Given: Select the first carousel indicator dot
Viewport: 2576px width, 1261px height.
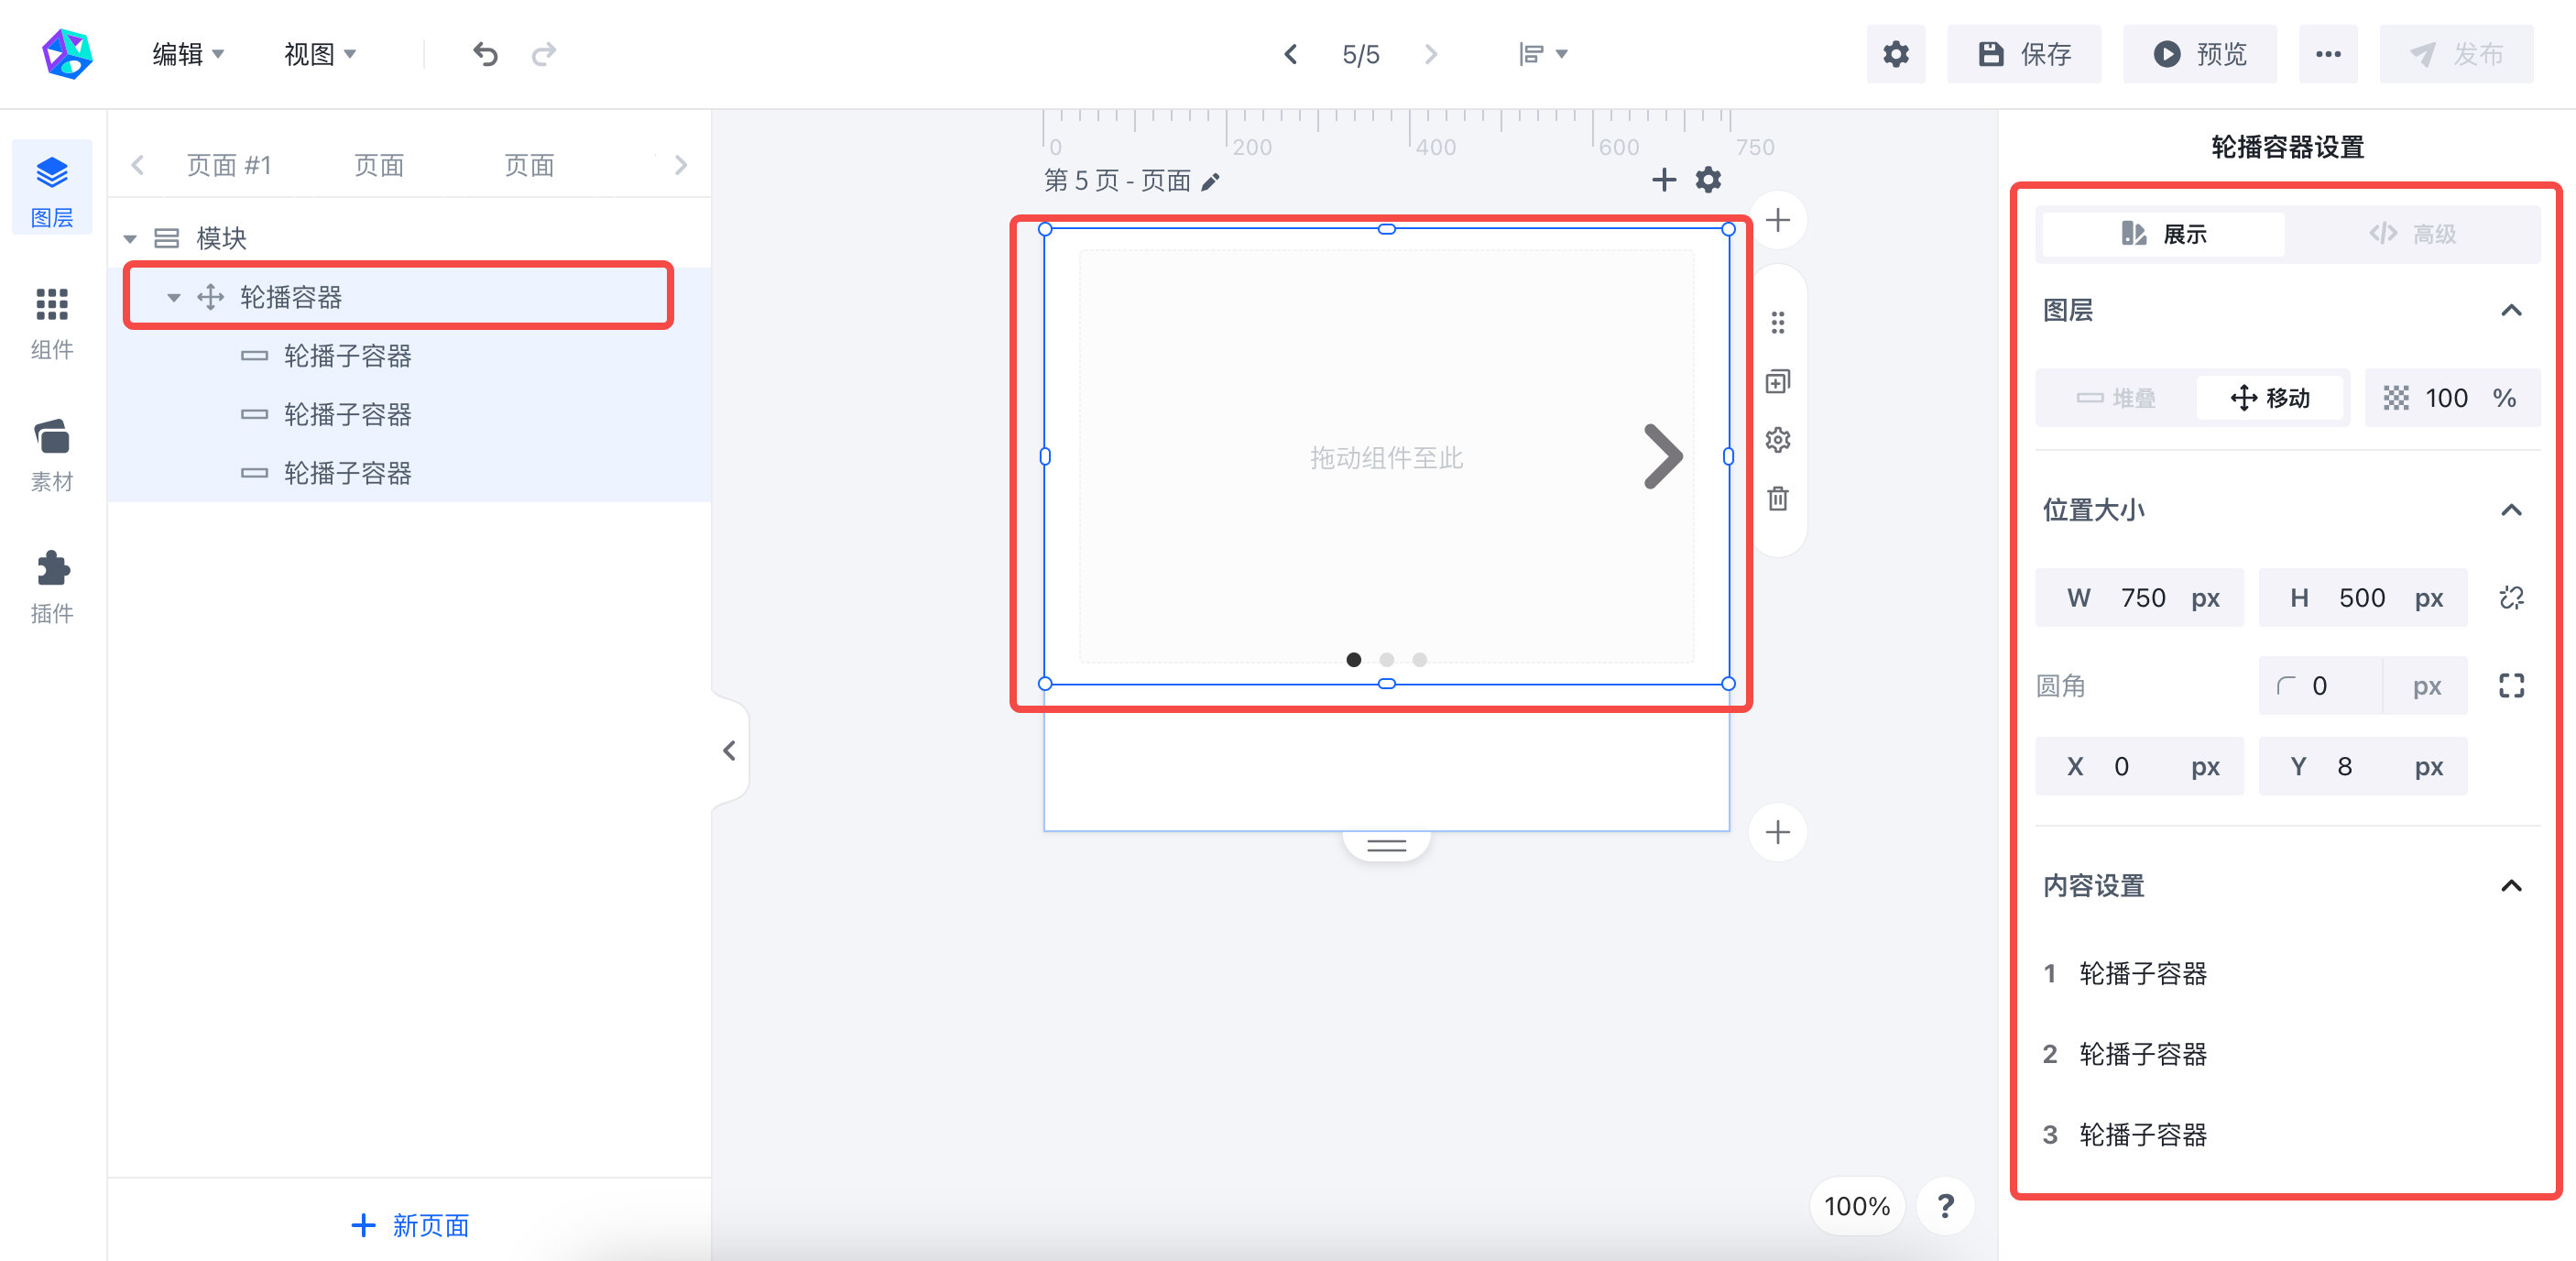Looking at the screenshot, I should point(1353,660).
